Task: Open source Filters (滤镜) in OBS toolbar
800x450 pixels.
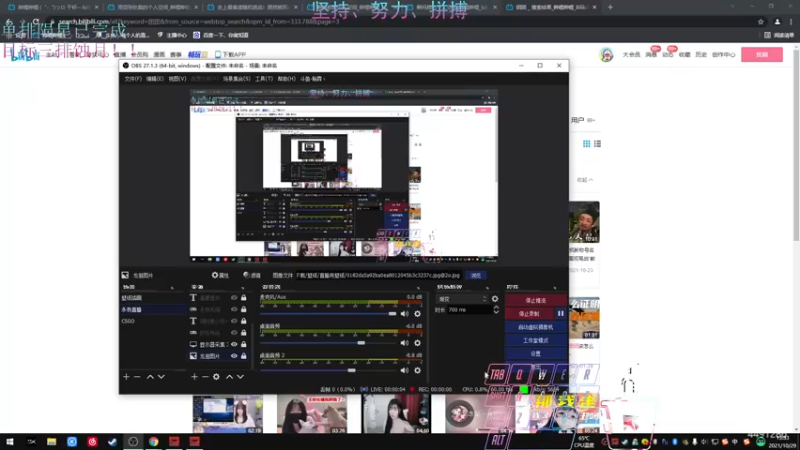Action: coord(252,275)
